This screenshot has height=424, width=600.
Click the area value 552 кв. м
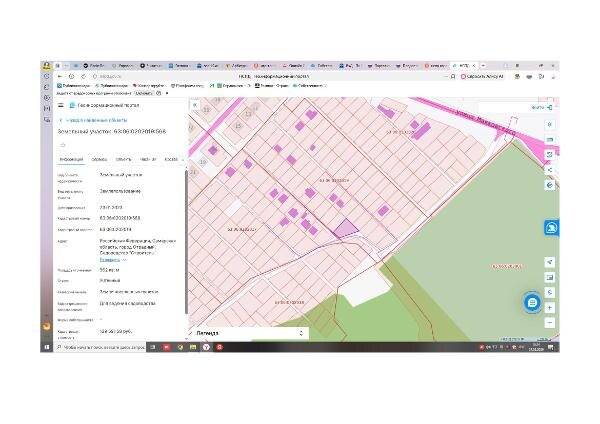[x=109, y=270]
